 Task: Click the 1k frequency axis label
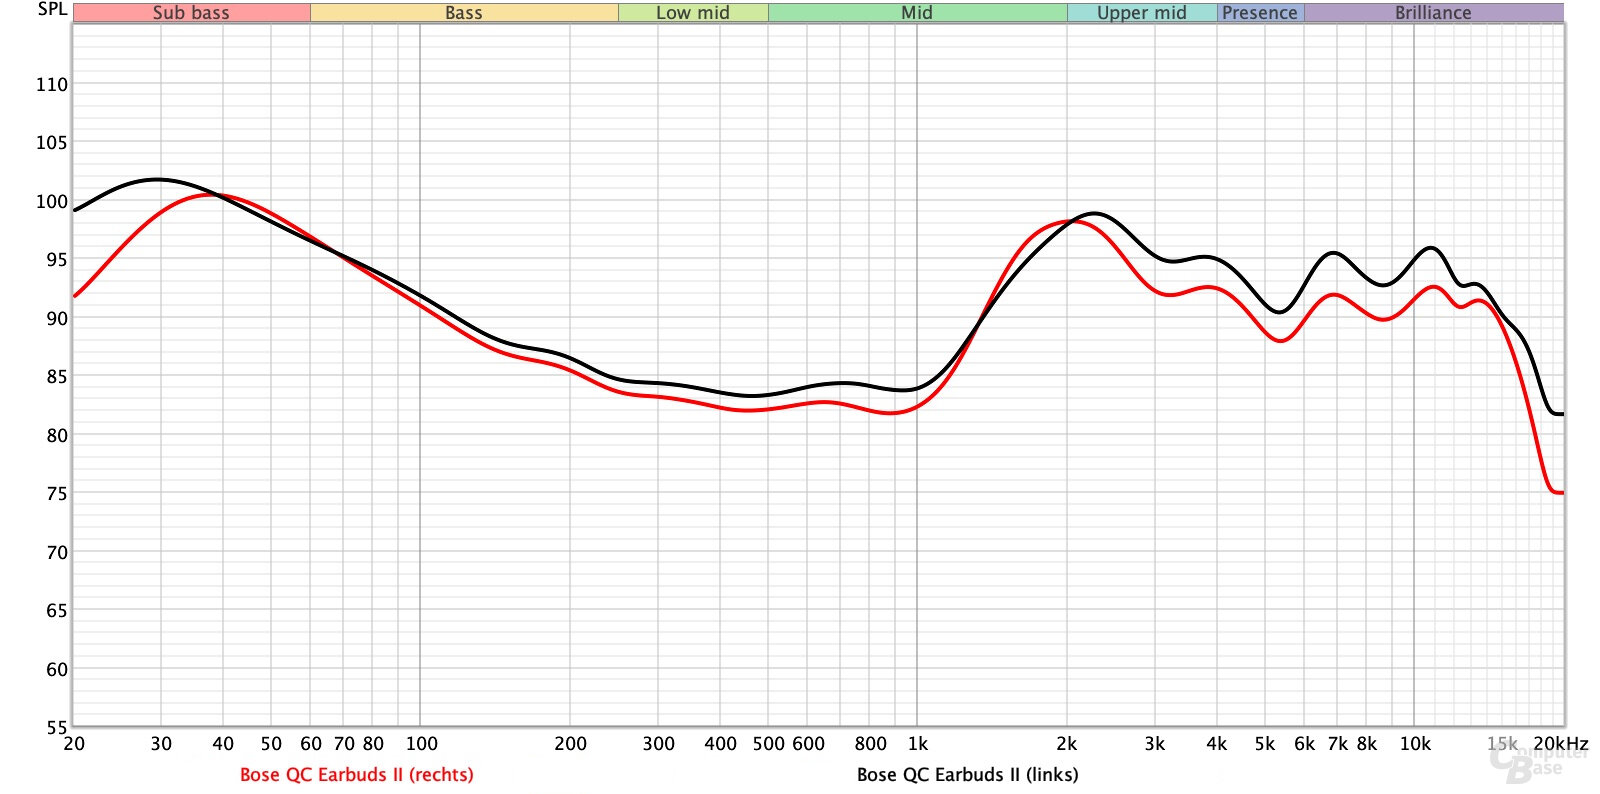[918, 744]
